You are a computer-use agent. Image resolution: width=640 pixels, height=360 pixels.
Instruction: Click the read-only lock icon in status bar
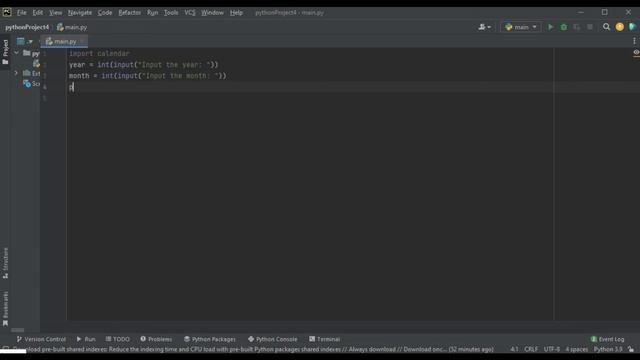(631, 349)
